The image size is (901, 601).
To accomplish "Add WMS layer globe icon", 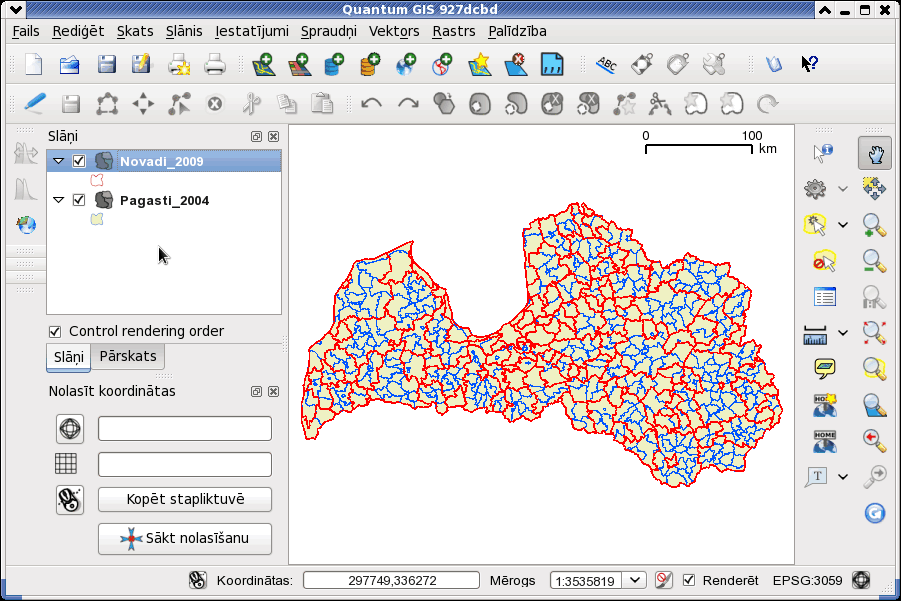I will [406, 64].
